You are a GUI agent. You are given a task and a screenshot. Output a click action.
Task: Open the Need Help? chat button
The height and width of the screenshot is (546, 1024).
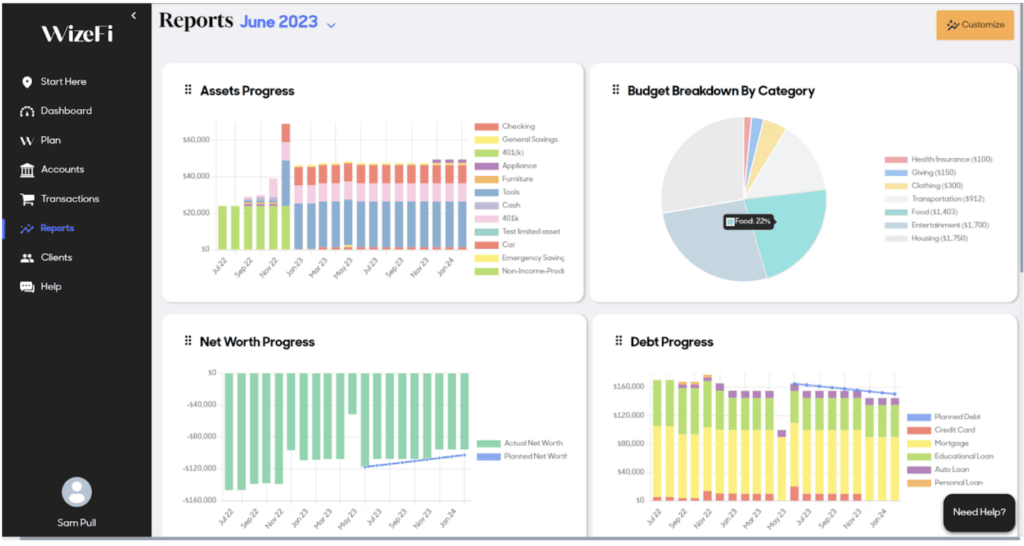[978, 512]
